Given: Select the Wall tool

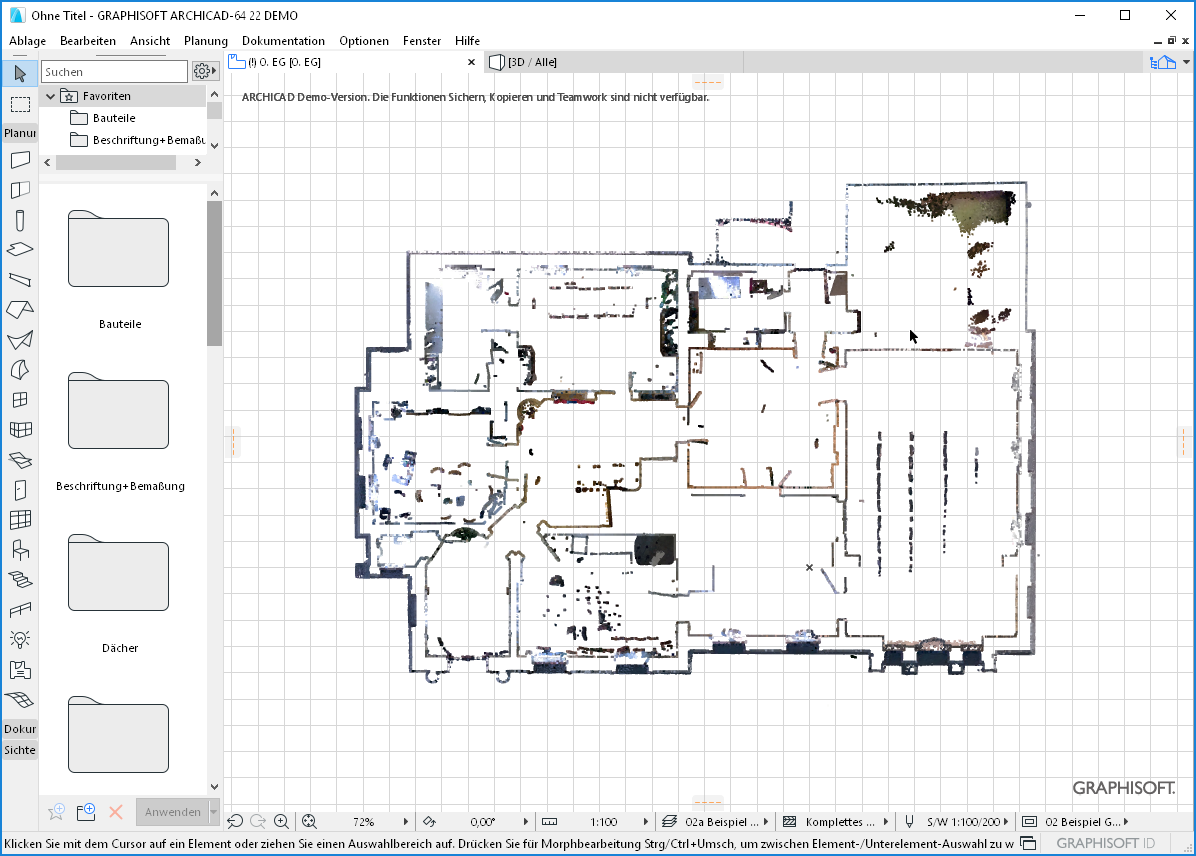Looking at the screenshot, I should click(20, 159).
